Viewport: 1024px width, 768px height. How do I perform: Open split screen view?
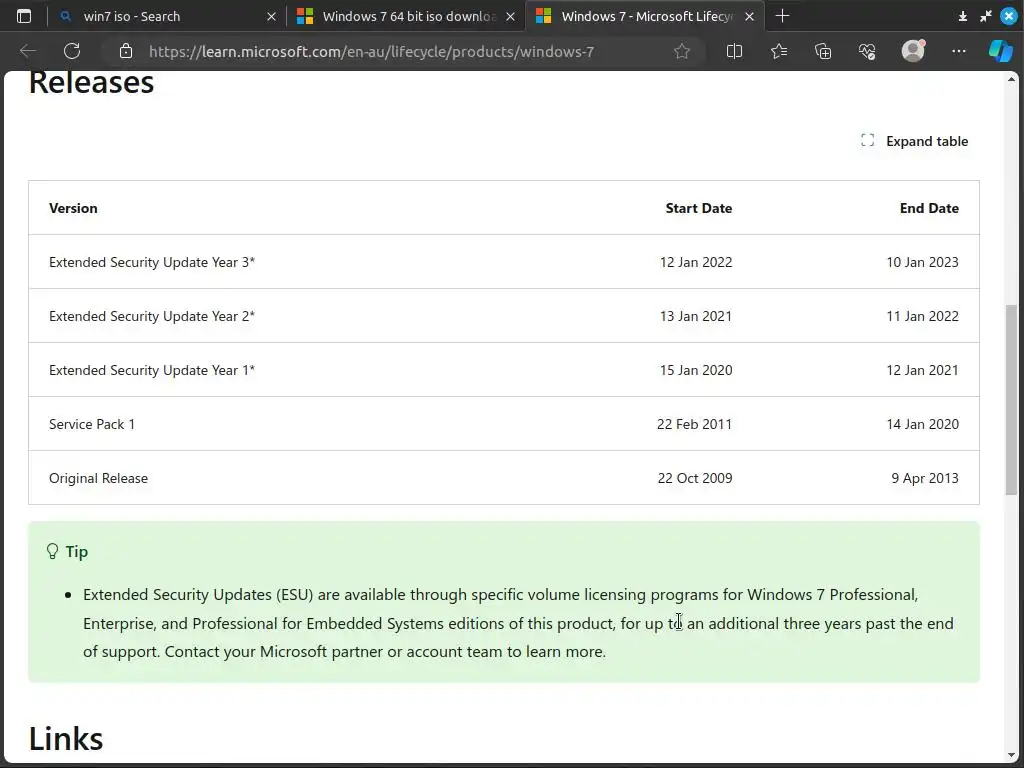tap(734, 51)
